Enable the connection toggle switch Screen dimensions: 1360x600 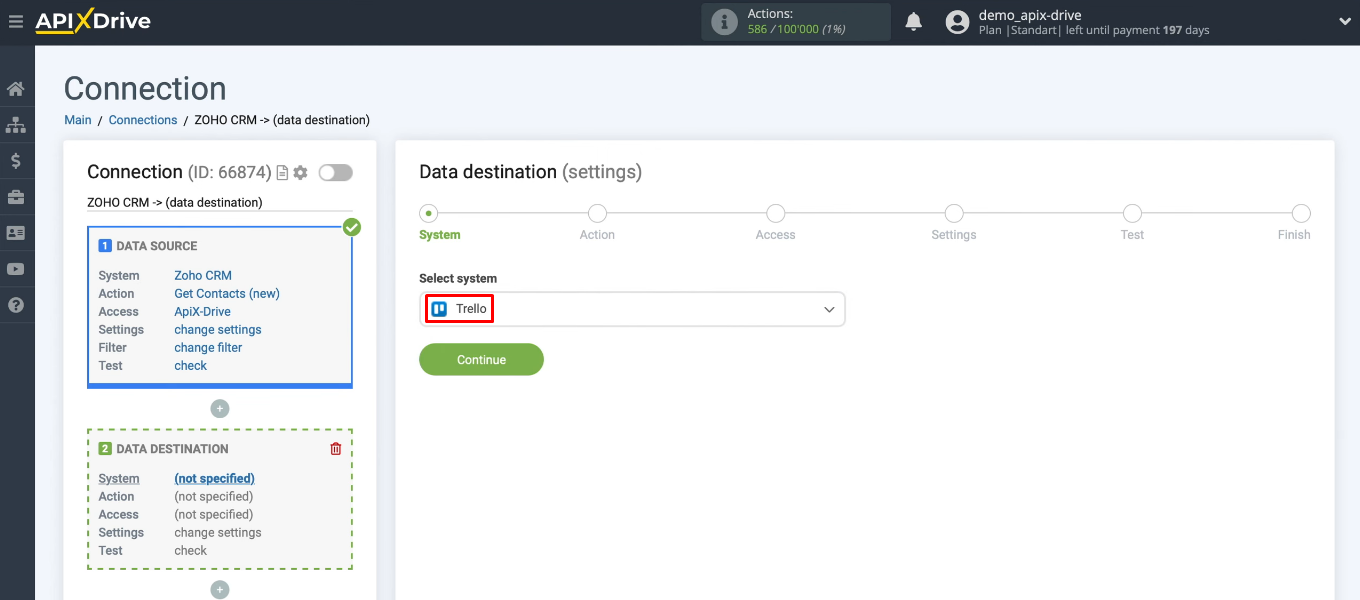(335, 172)
